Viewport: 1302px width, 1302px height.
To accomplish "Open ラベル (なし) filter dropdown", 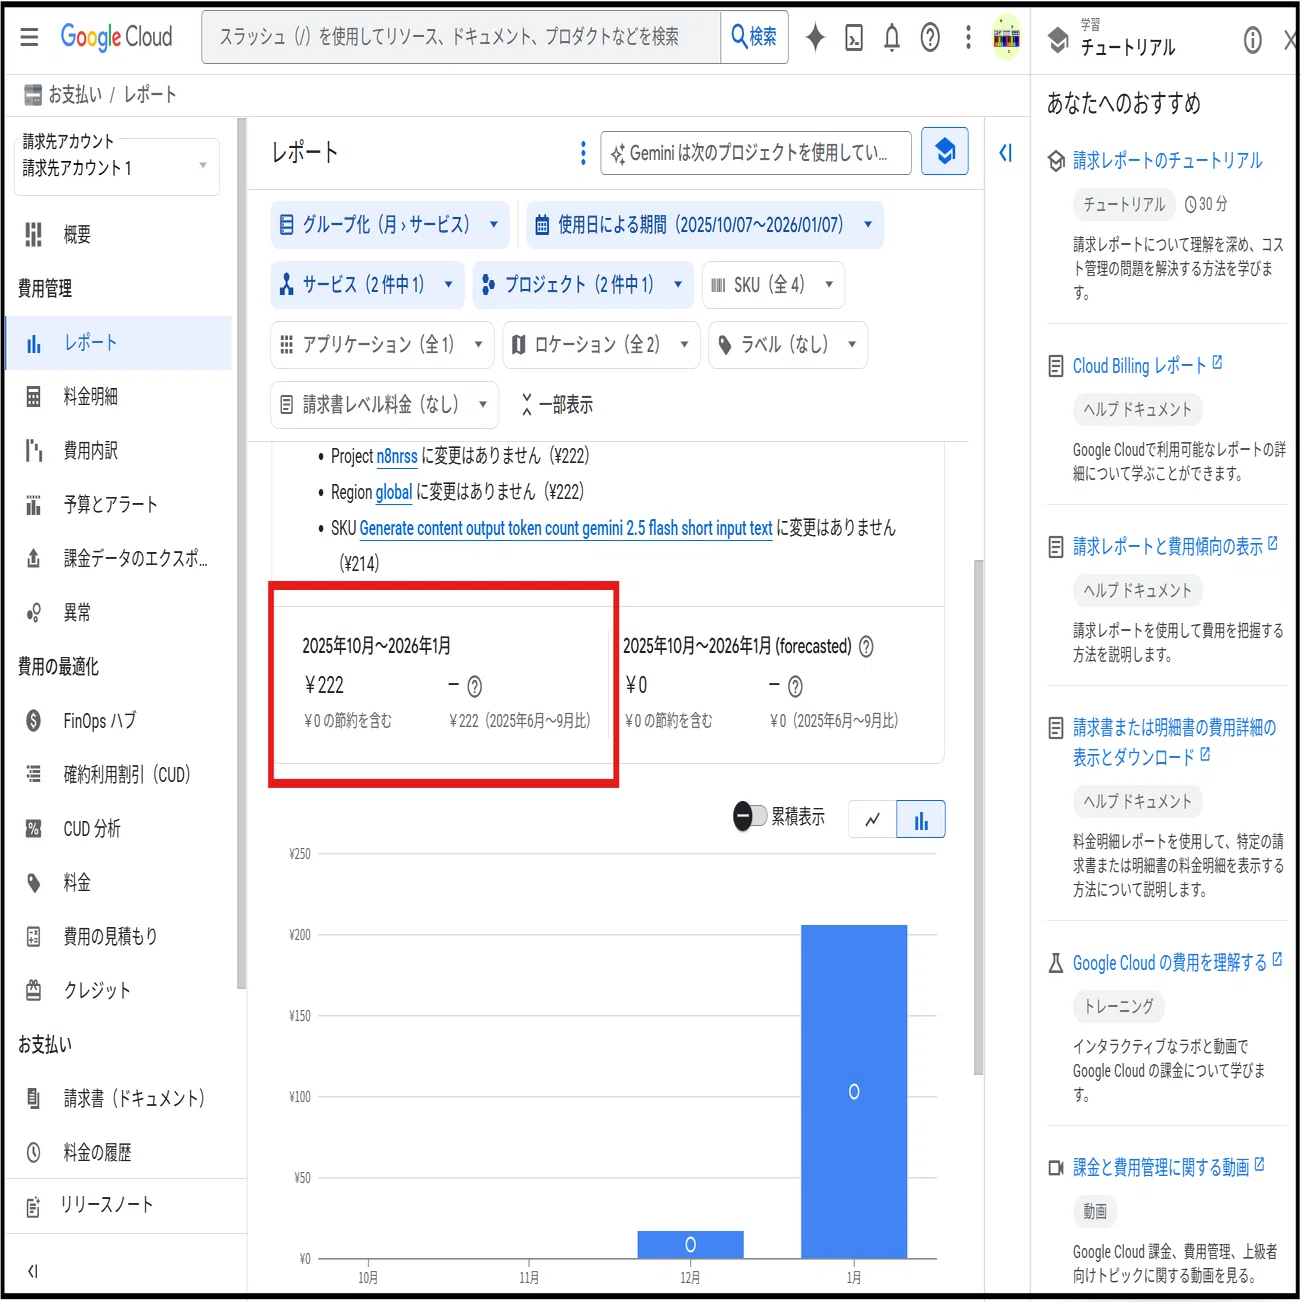I will click(788, 345).
